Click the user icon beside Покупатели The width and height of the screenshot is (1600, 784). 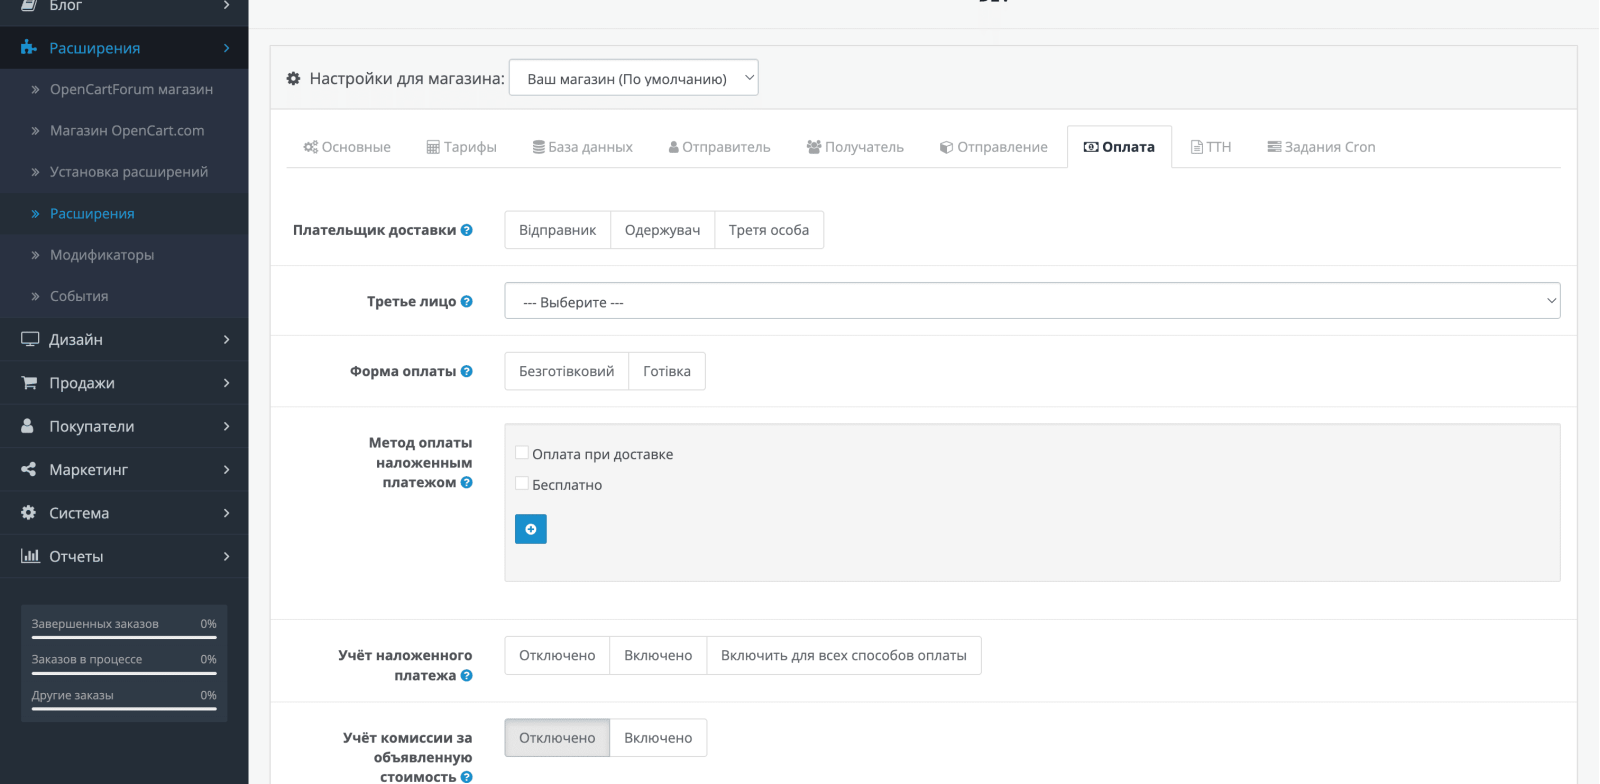28,426
